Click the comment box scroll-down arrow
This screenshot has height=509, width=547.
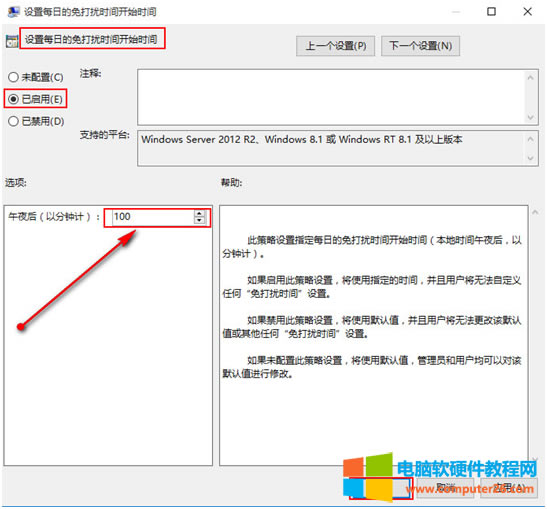coord(530,117)
